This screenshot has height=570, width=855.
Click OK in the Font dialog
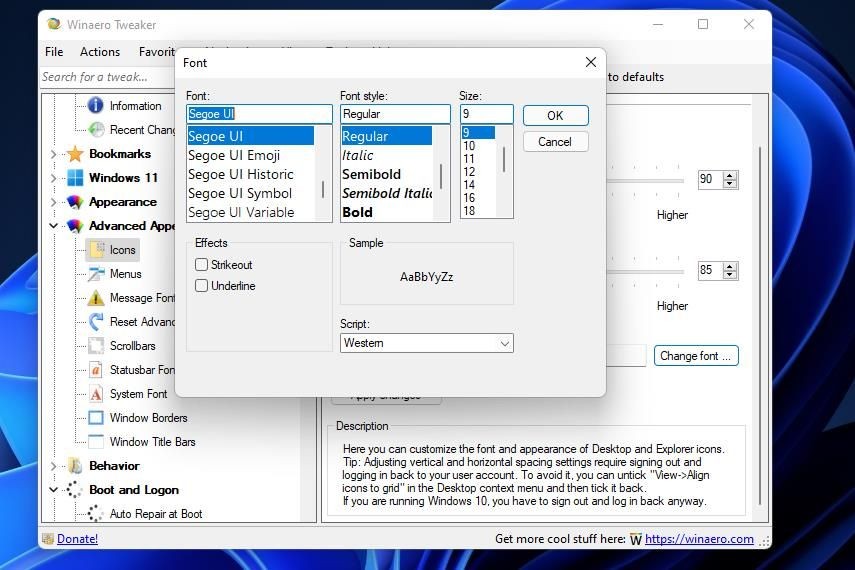point(555,116)
